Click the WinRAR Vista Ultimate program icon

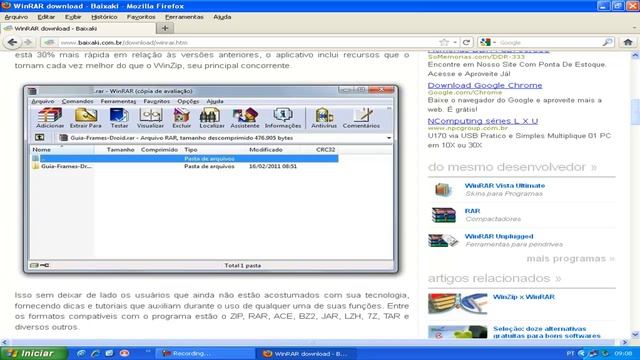click(442, 190)
